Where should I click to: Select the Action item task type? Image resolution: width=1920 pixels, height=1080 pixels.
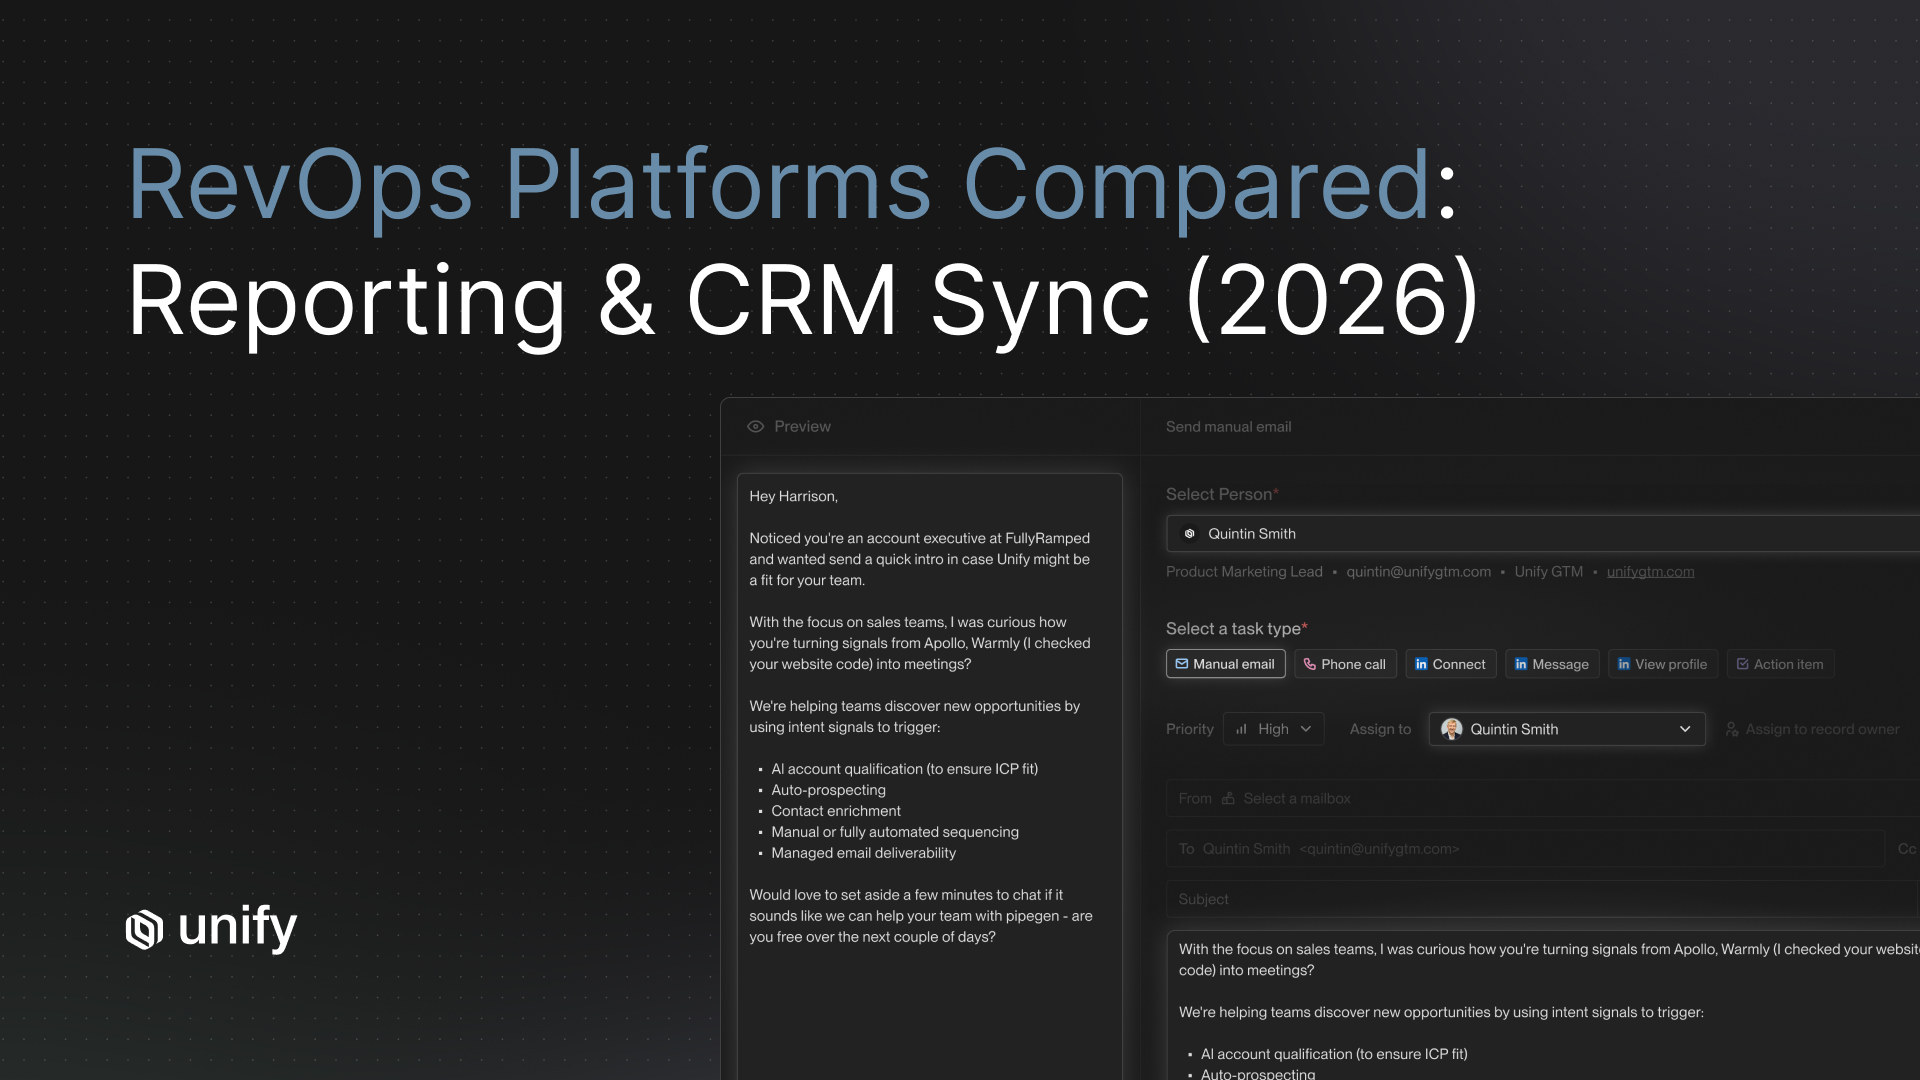(1780, 664)
